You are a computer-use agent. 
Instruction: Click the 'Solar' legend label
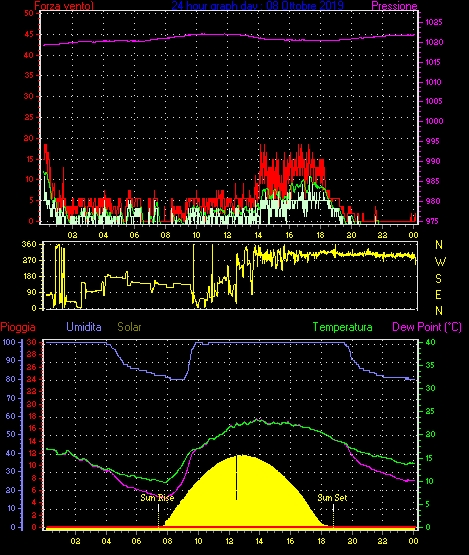(x=129, y=327)
